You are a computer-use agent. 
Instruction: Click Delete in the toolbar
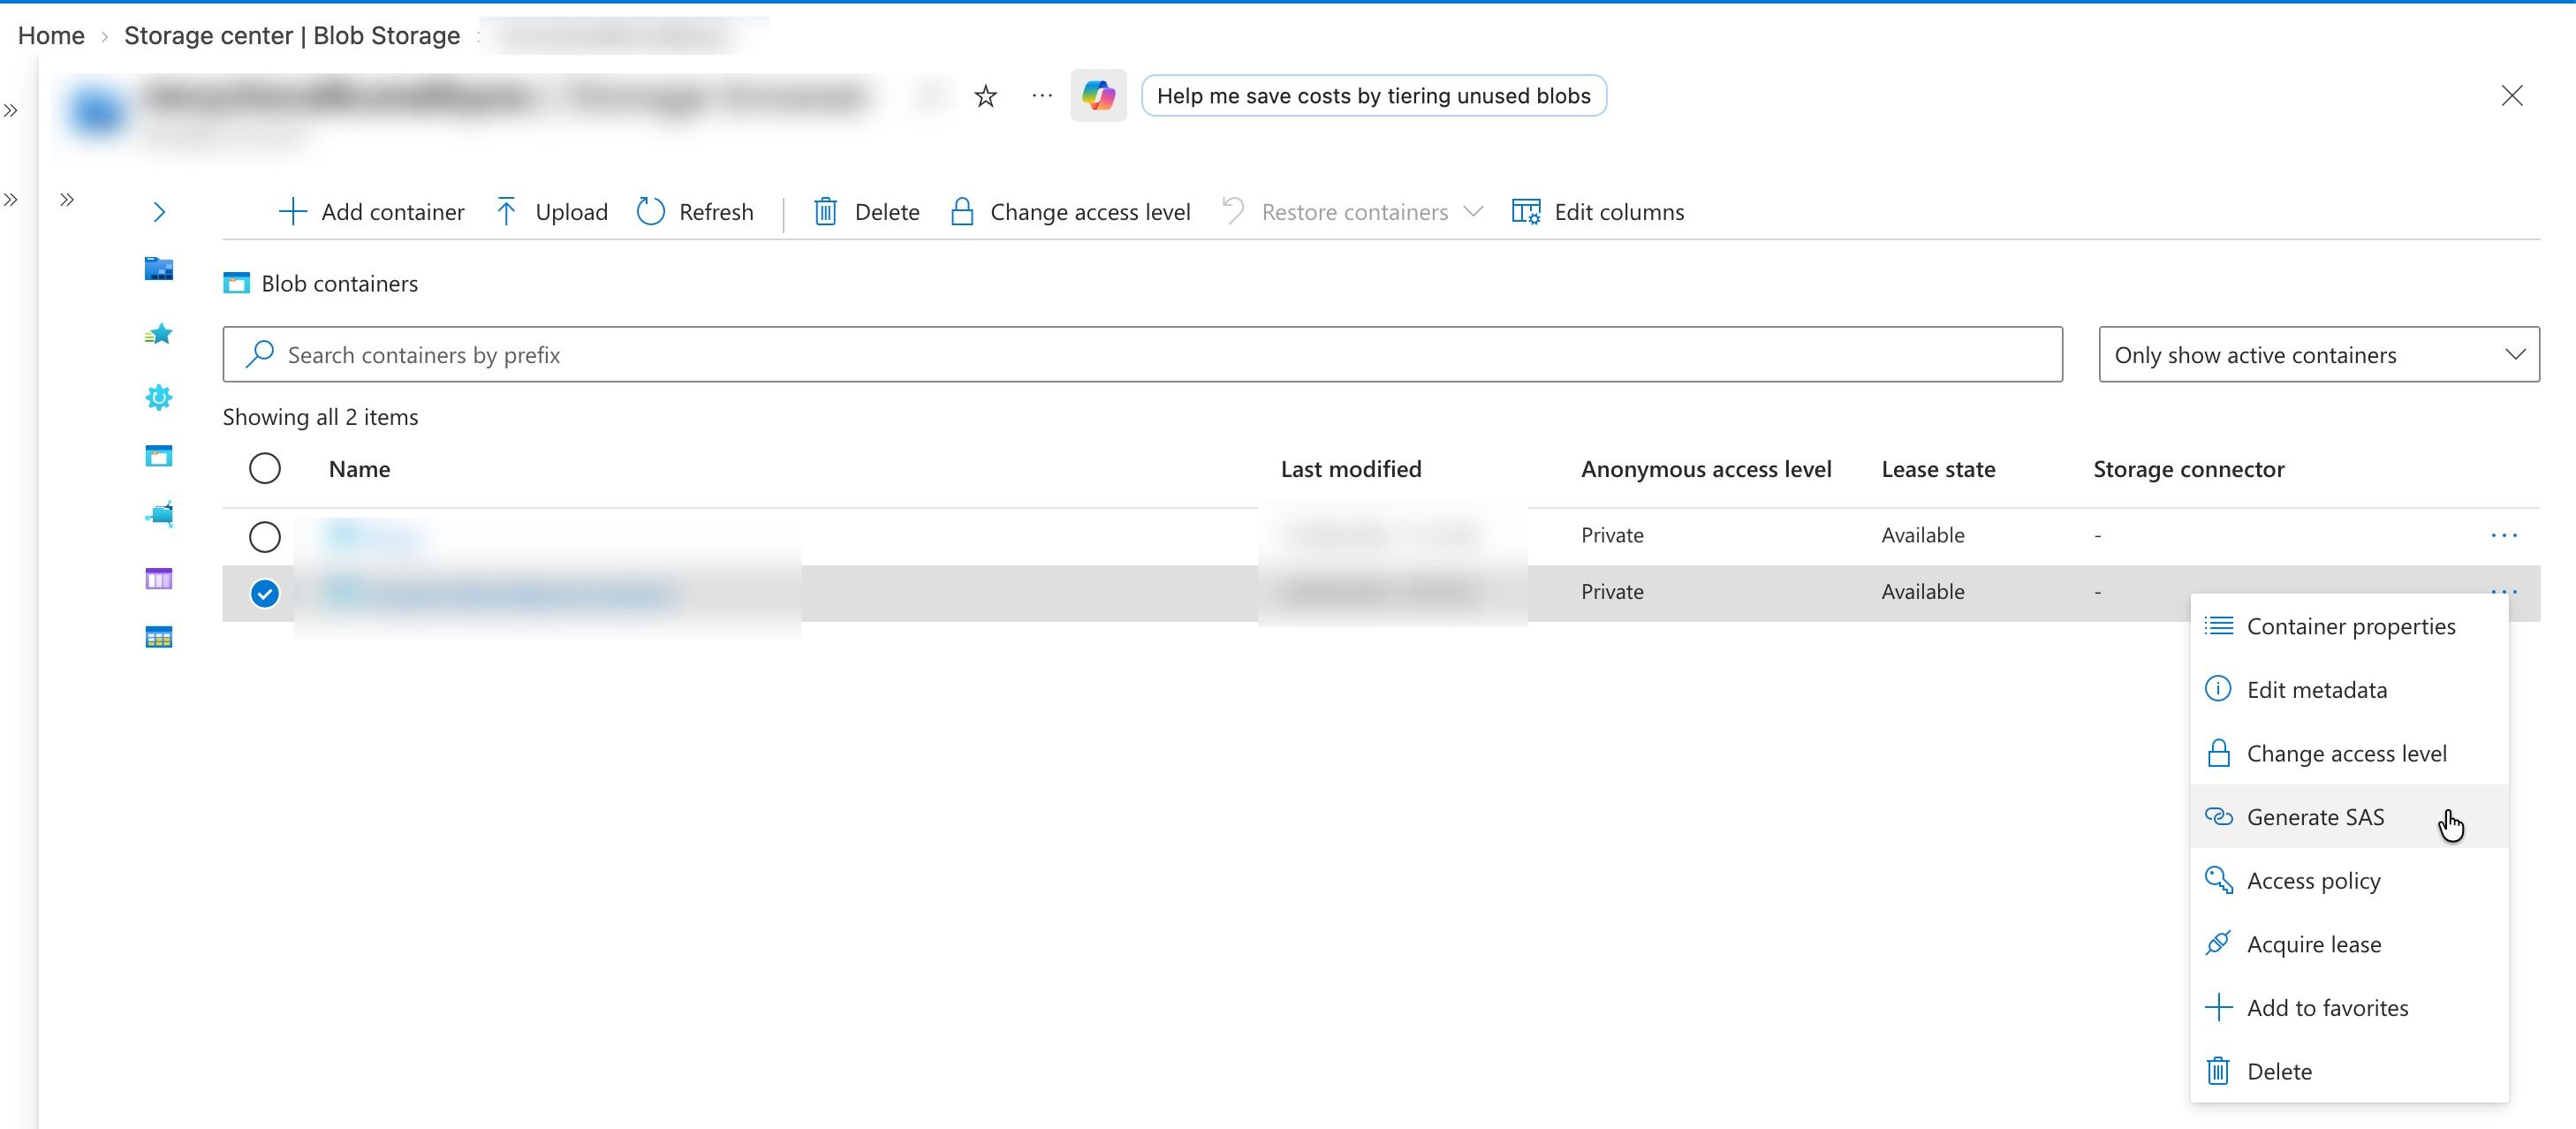(x=866, y=212)
